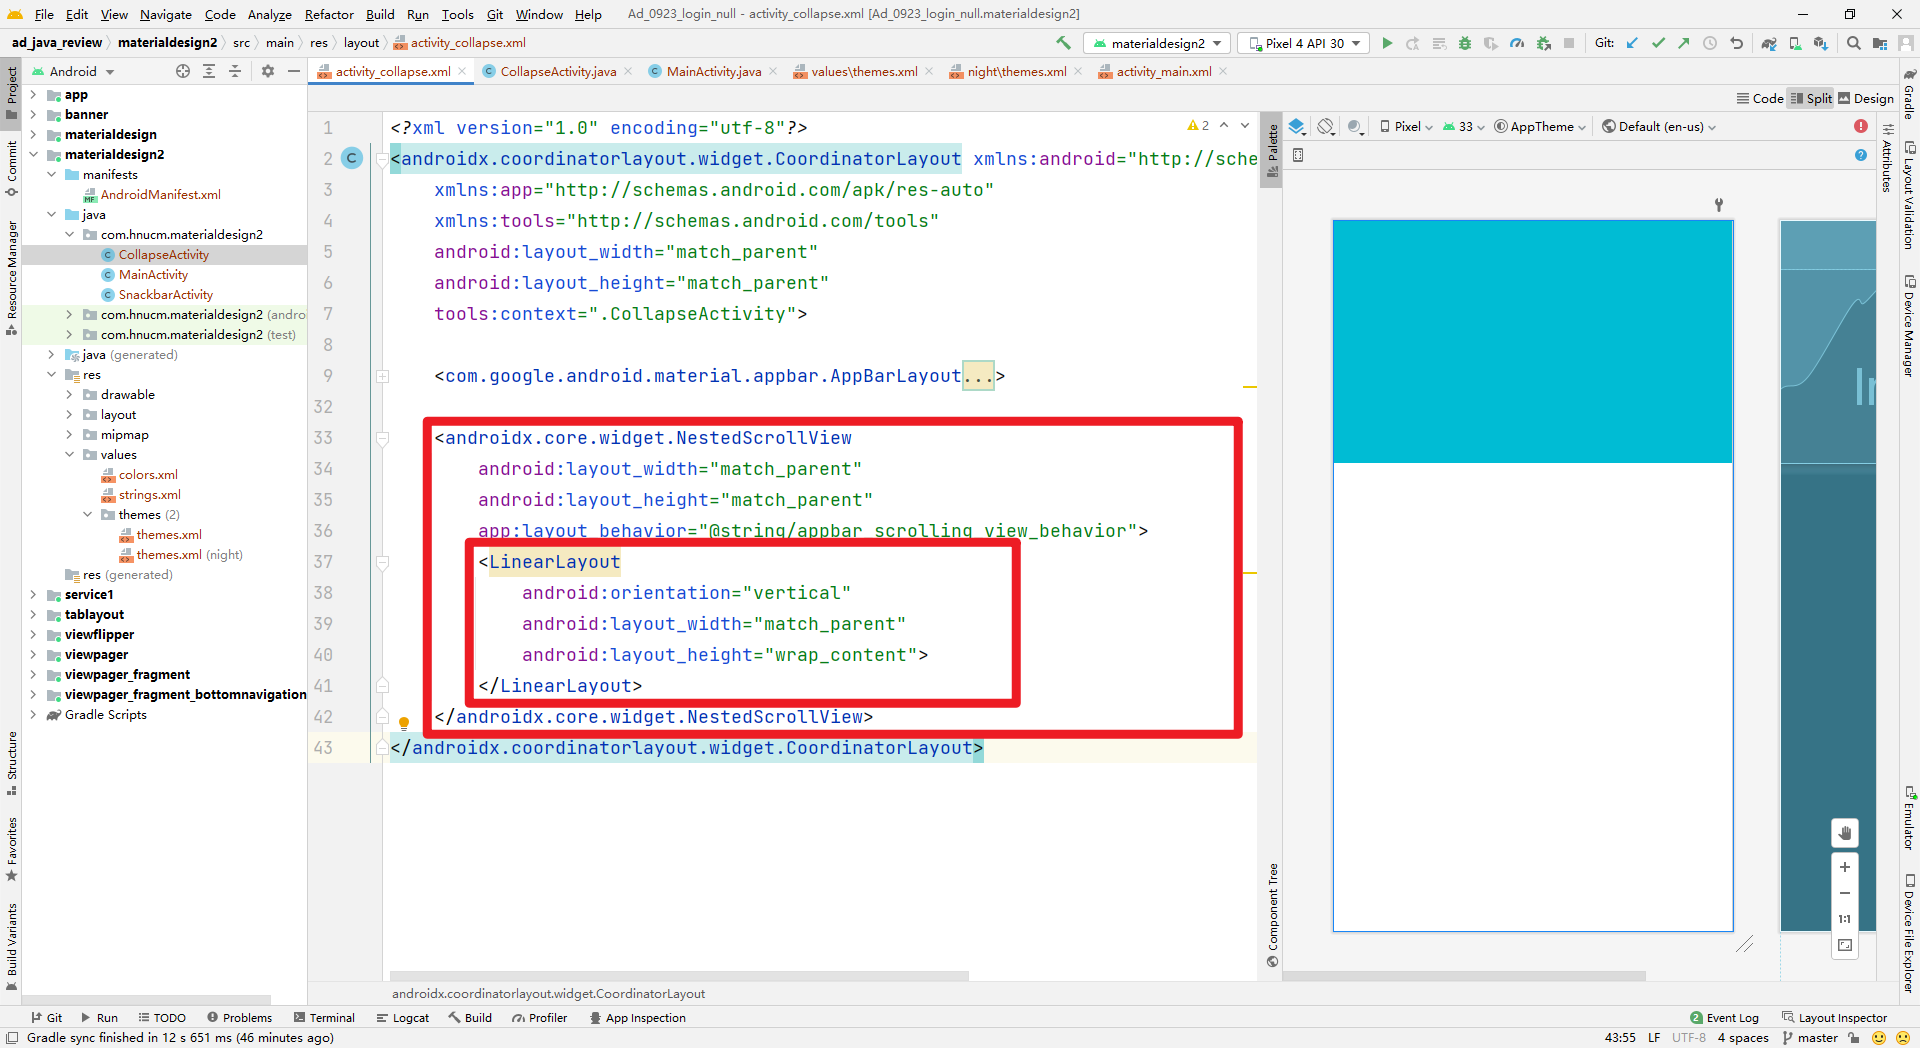This screenshot has height=1048, width=1920.
Task: Click the orientation for preview icon
Action: pyautogui.click(x=1326, y=127)
